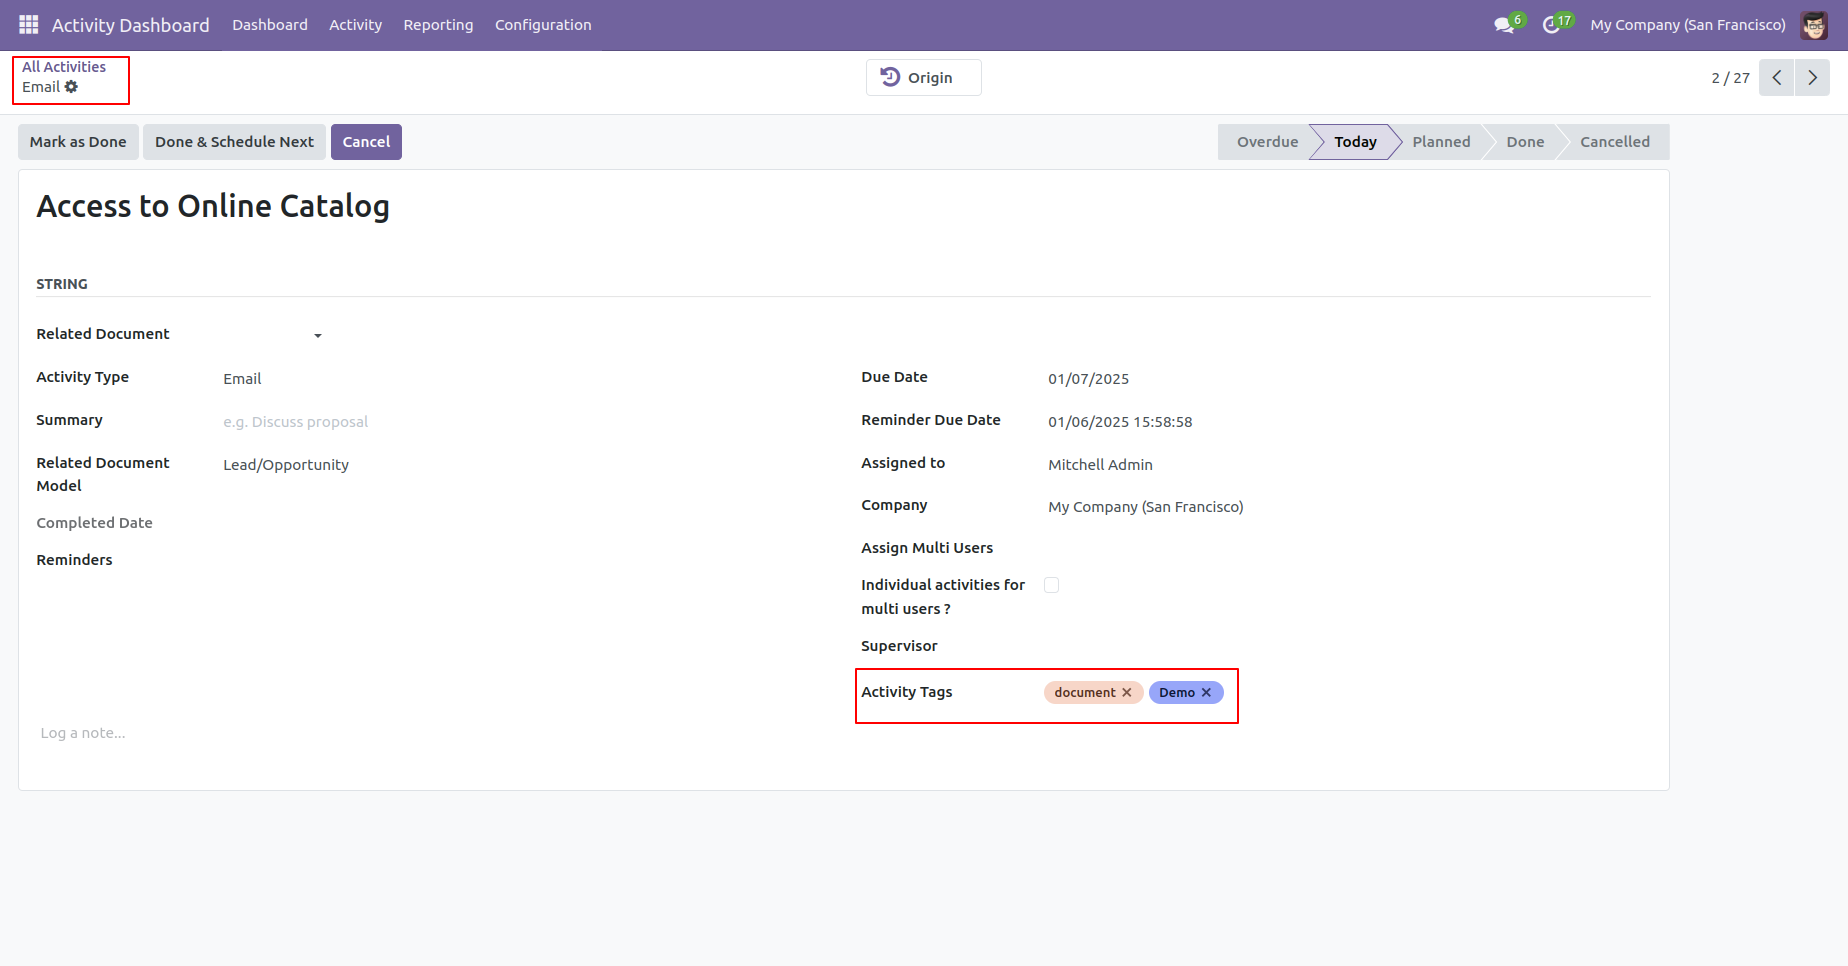
Task: Click the purple Cancel button
Action: click(x=366, y=142)
